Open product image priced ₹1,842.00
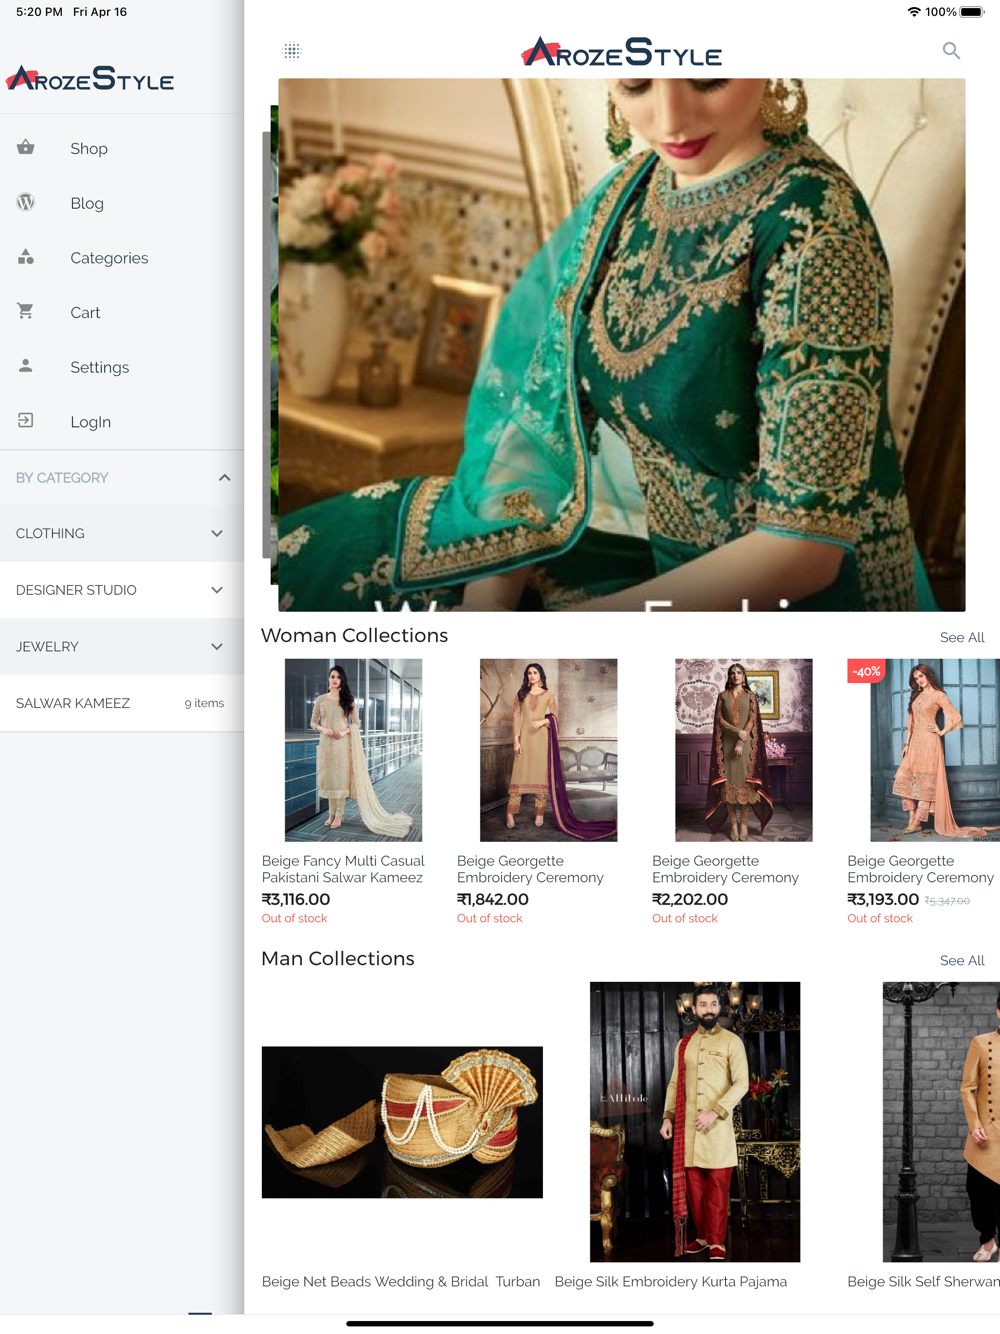The image size is (1000, 1334). (548, 750)
